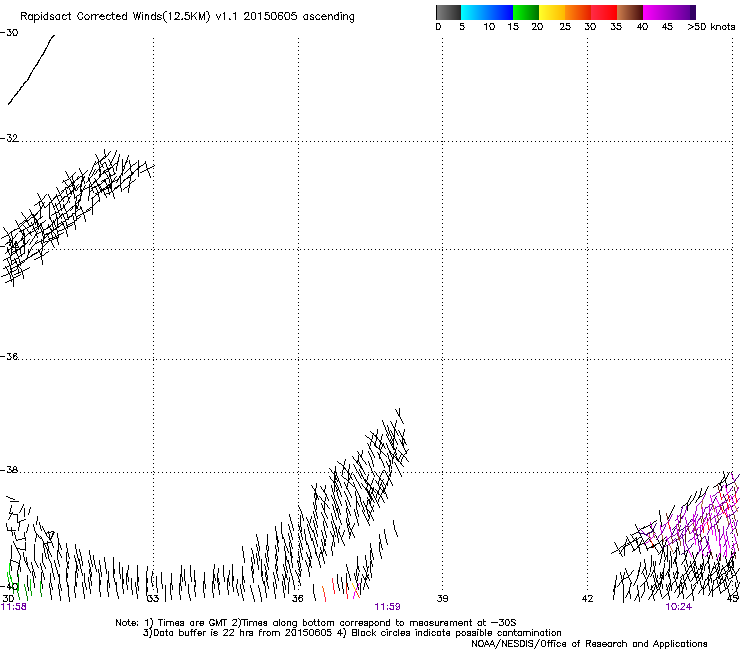Click the '-32' latitude axis label
Image resolution: width=740 pixels, height=650 pixels.
pyautogui.click(x=9, y=138)
